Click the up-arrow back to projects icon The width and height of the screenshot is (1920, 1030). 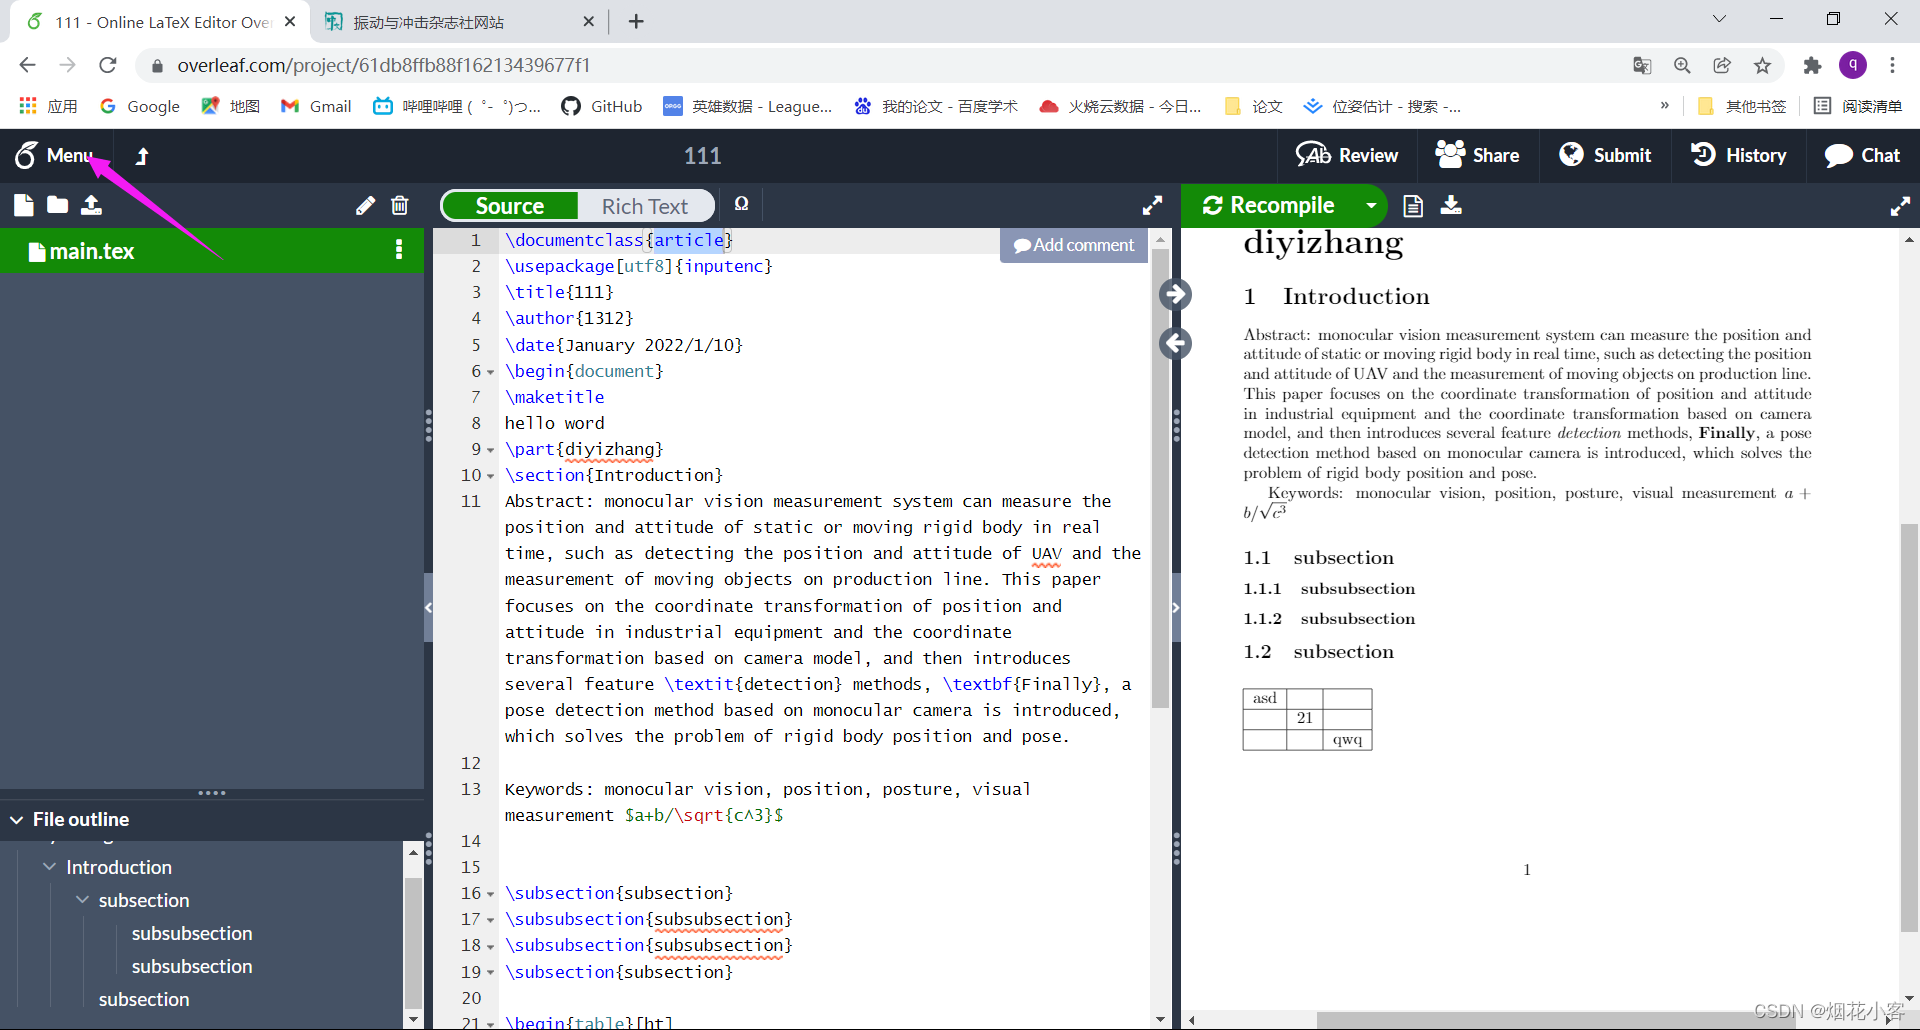(x=142, y=156)
